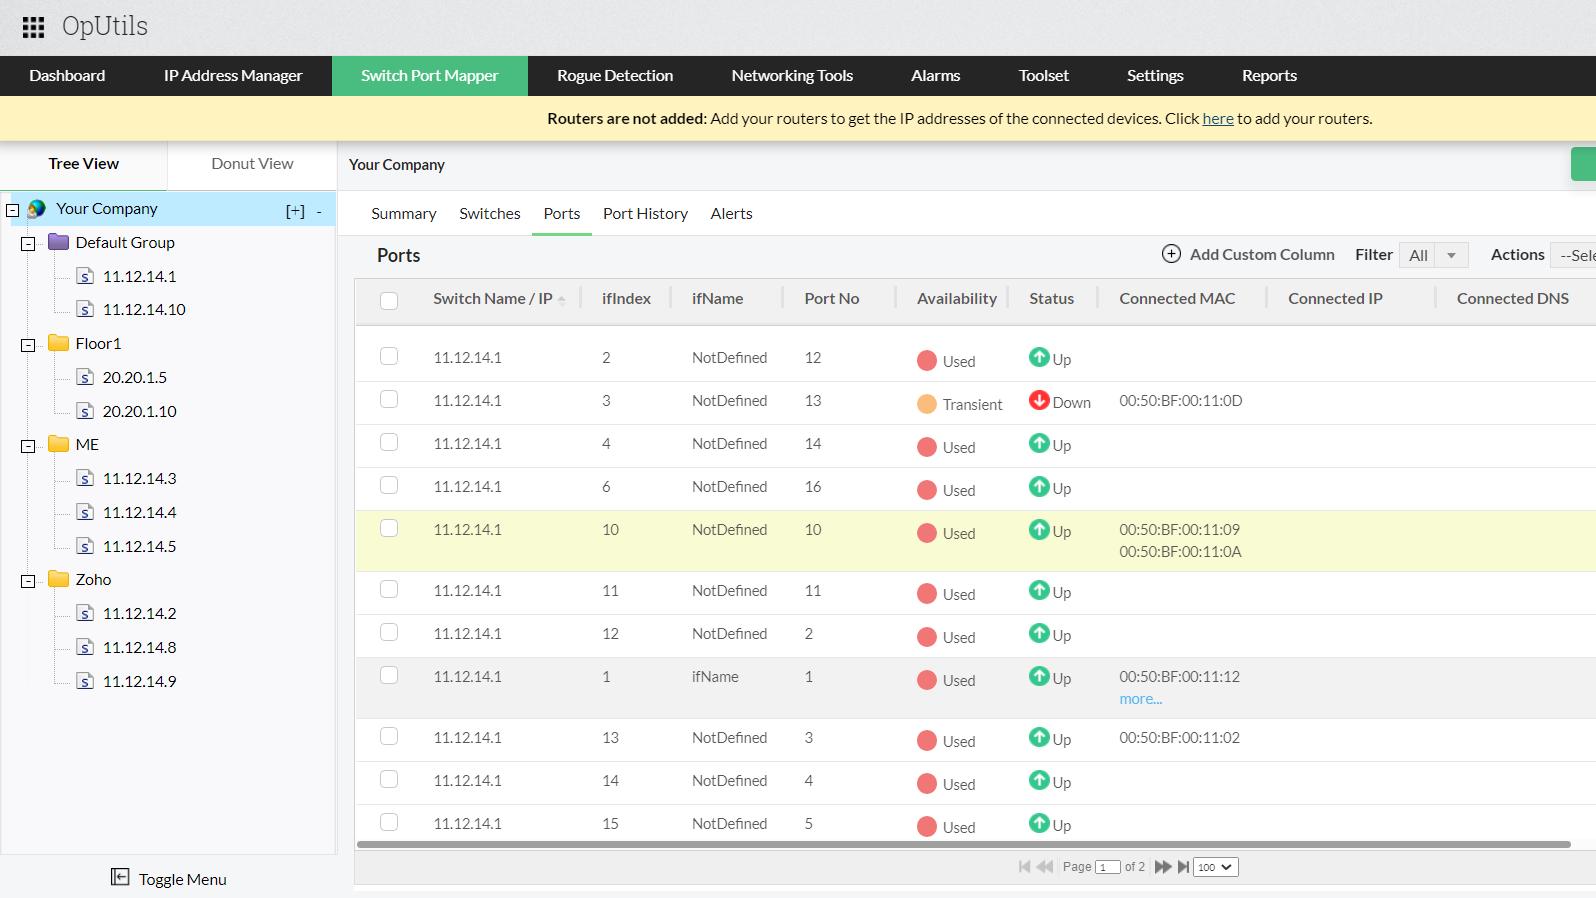
Task: Click the page number input field
Action: [1107, 867]
